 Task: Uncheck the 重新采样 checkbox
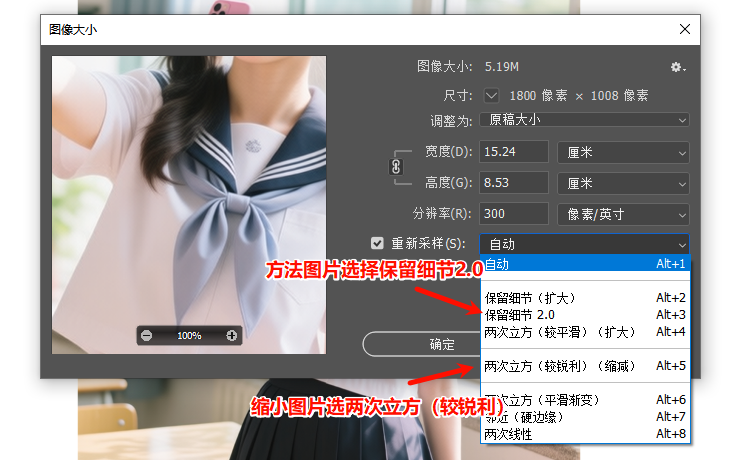(x=377, y=243)
